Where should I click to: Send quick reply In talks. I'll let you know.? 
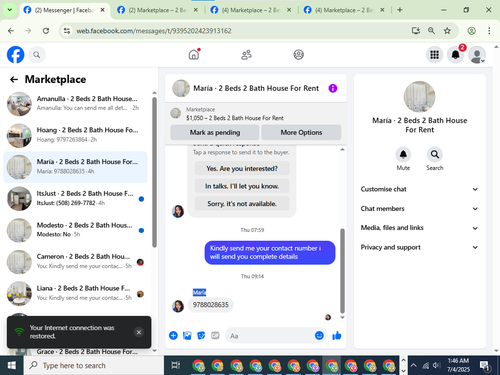click(242, 186)
